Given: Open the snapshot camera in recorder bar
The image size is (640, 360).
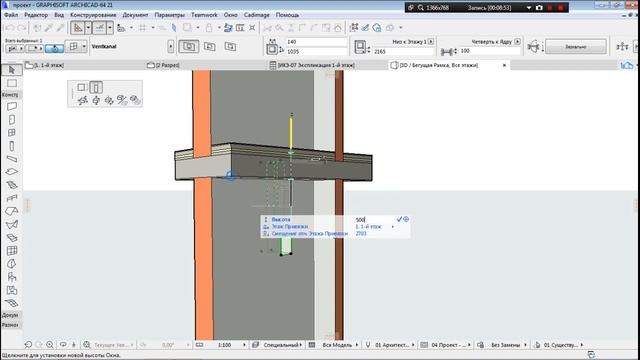Looking at the screenshot, I should coord(539,7).
